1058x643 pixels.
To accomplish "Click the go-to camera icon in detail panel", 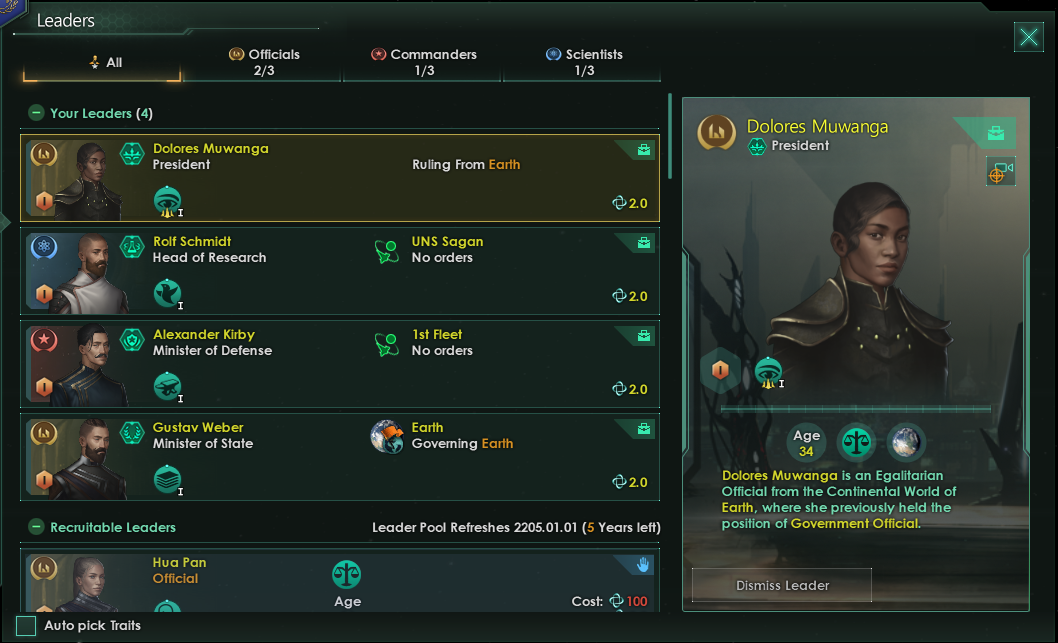I will pyautogui.click(x=1000, y=171).
